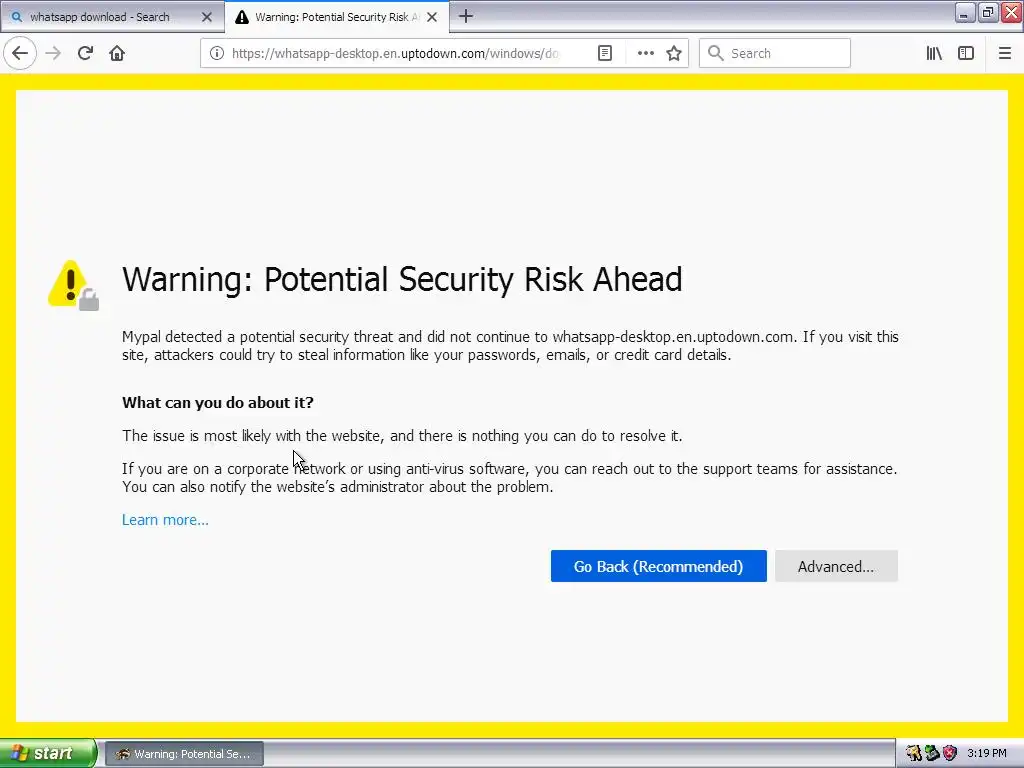Screen dimensions: 1024x768
Task: Open the hamburger application menu
Action: click(1004, 54)
